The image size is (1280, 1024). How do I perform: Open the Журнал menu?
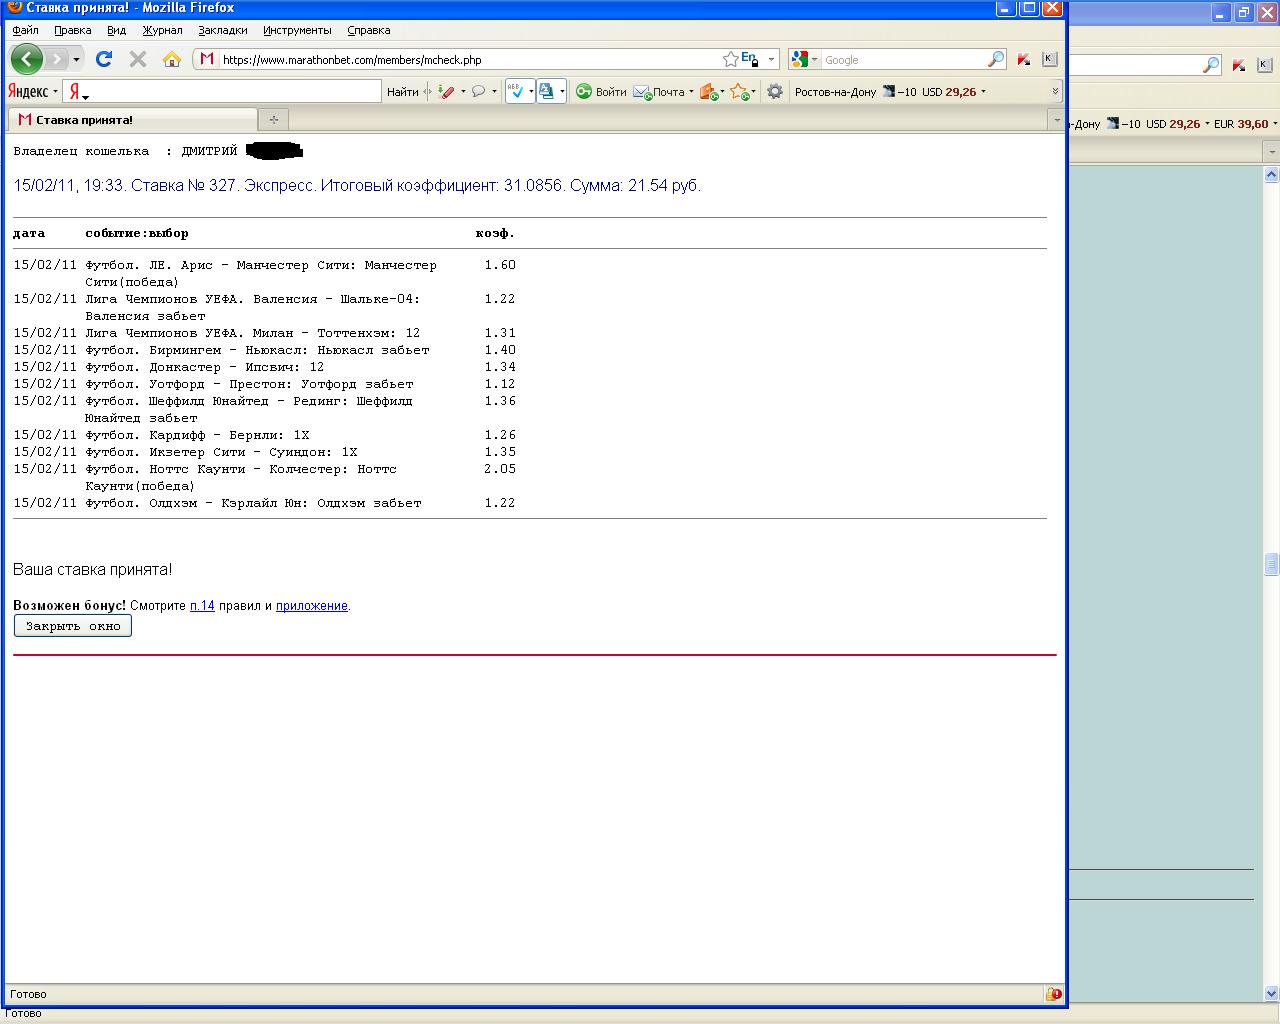(x=162, y=30)
